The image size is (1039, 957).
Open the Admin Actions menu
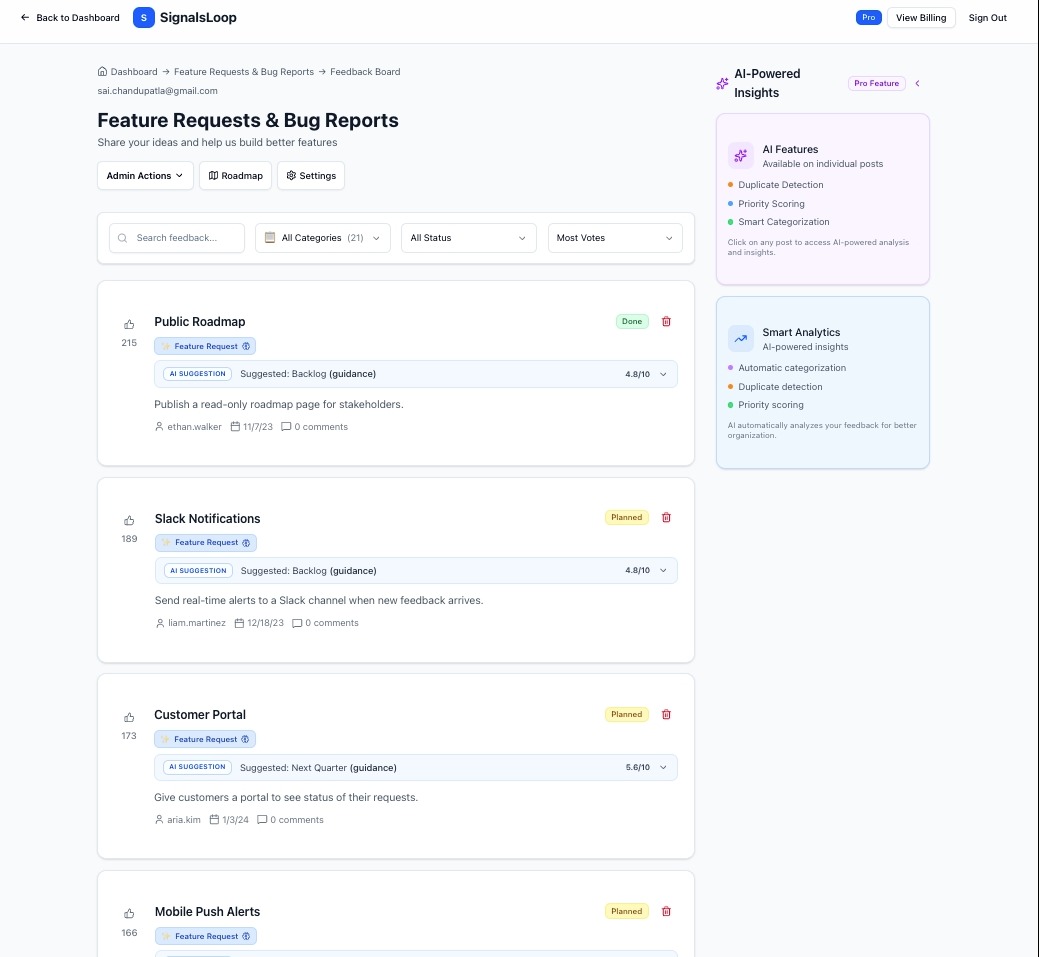(x=144, y=175)
